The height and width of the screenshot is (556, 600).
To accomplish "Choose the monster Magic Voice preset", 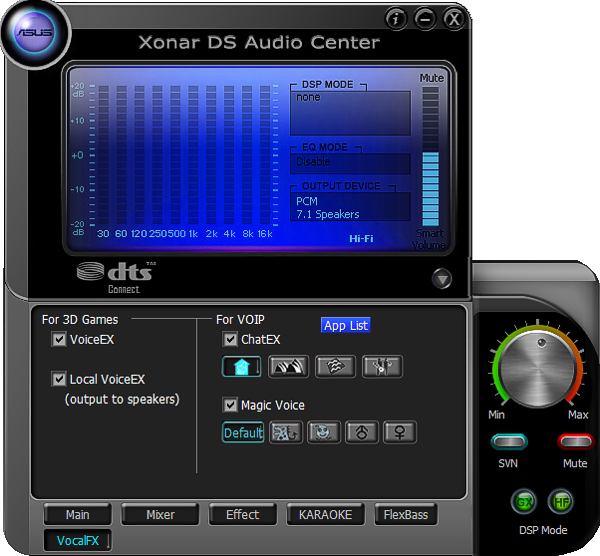I will 286,432.
